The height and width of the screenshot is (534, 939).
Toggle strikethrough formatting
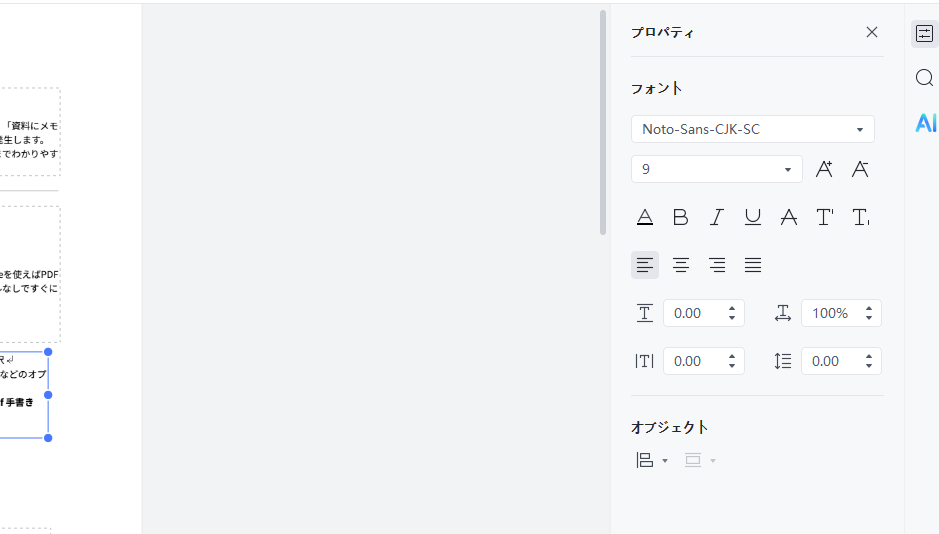tap(788, 217)
